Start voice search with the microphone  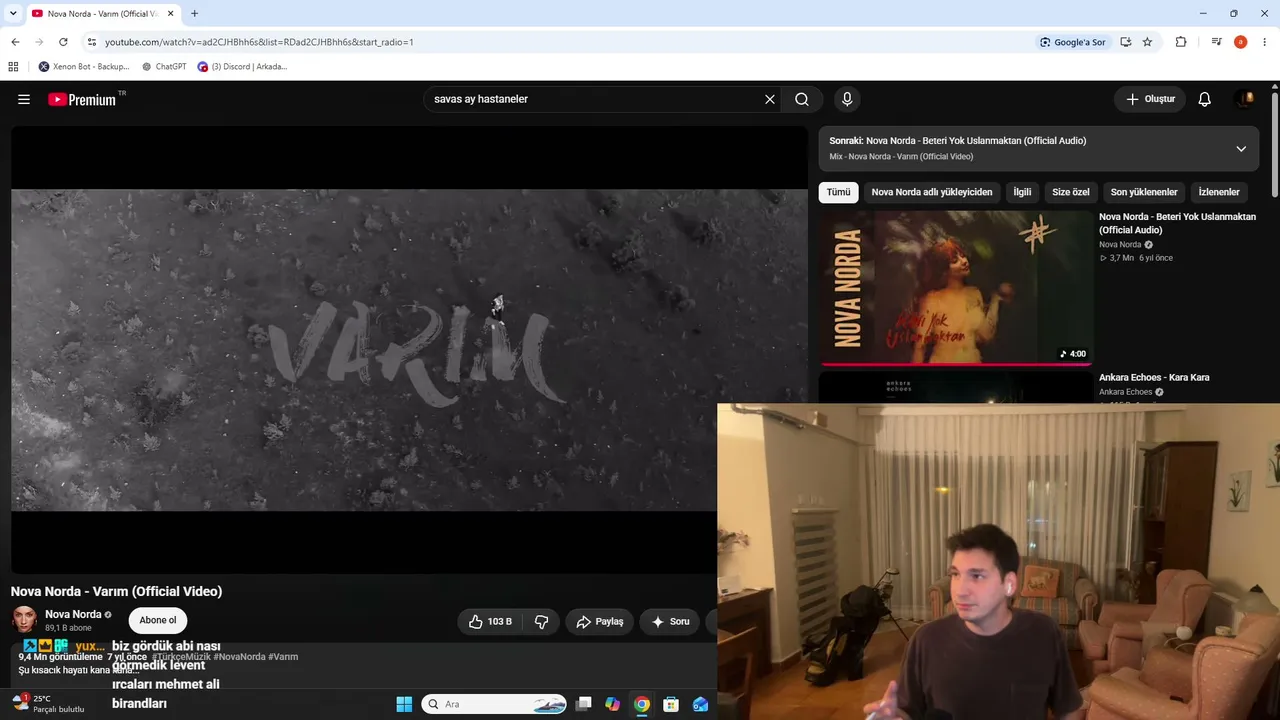(x=847, y=99)
